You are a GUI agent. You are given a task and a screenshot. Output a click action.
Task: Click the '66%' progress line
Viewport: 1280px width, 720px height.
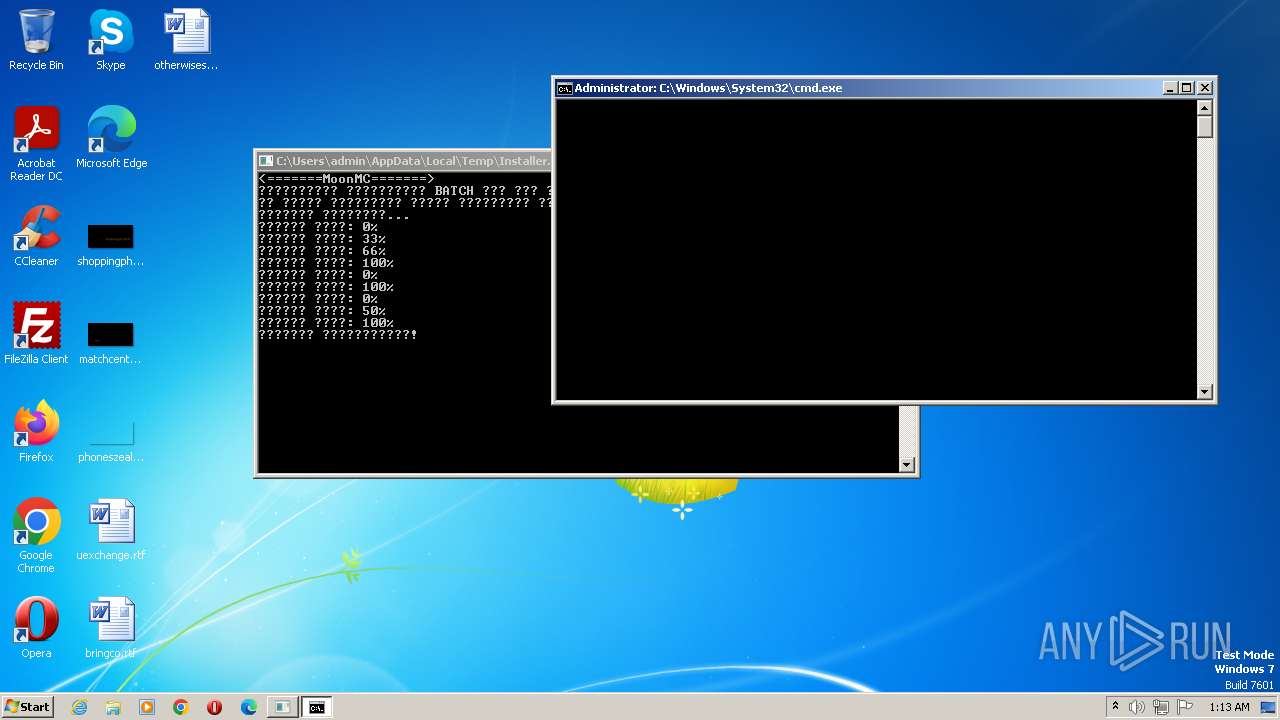pos(322,251)
